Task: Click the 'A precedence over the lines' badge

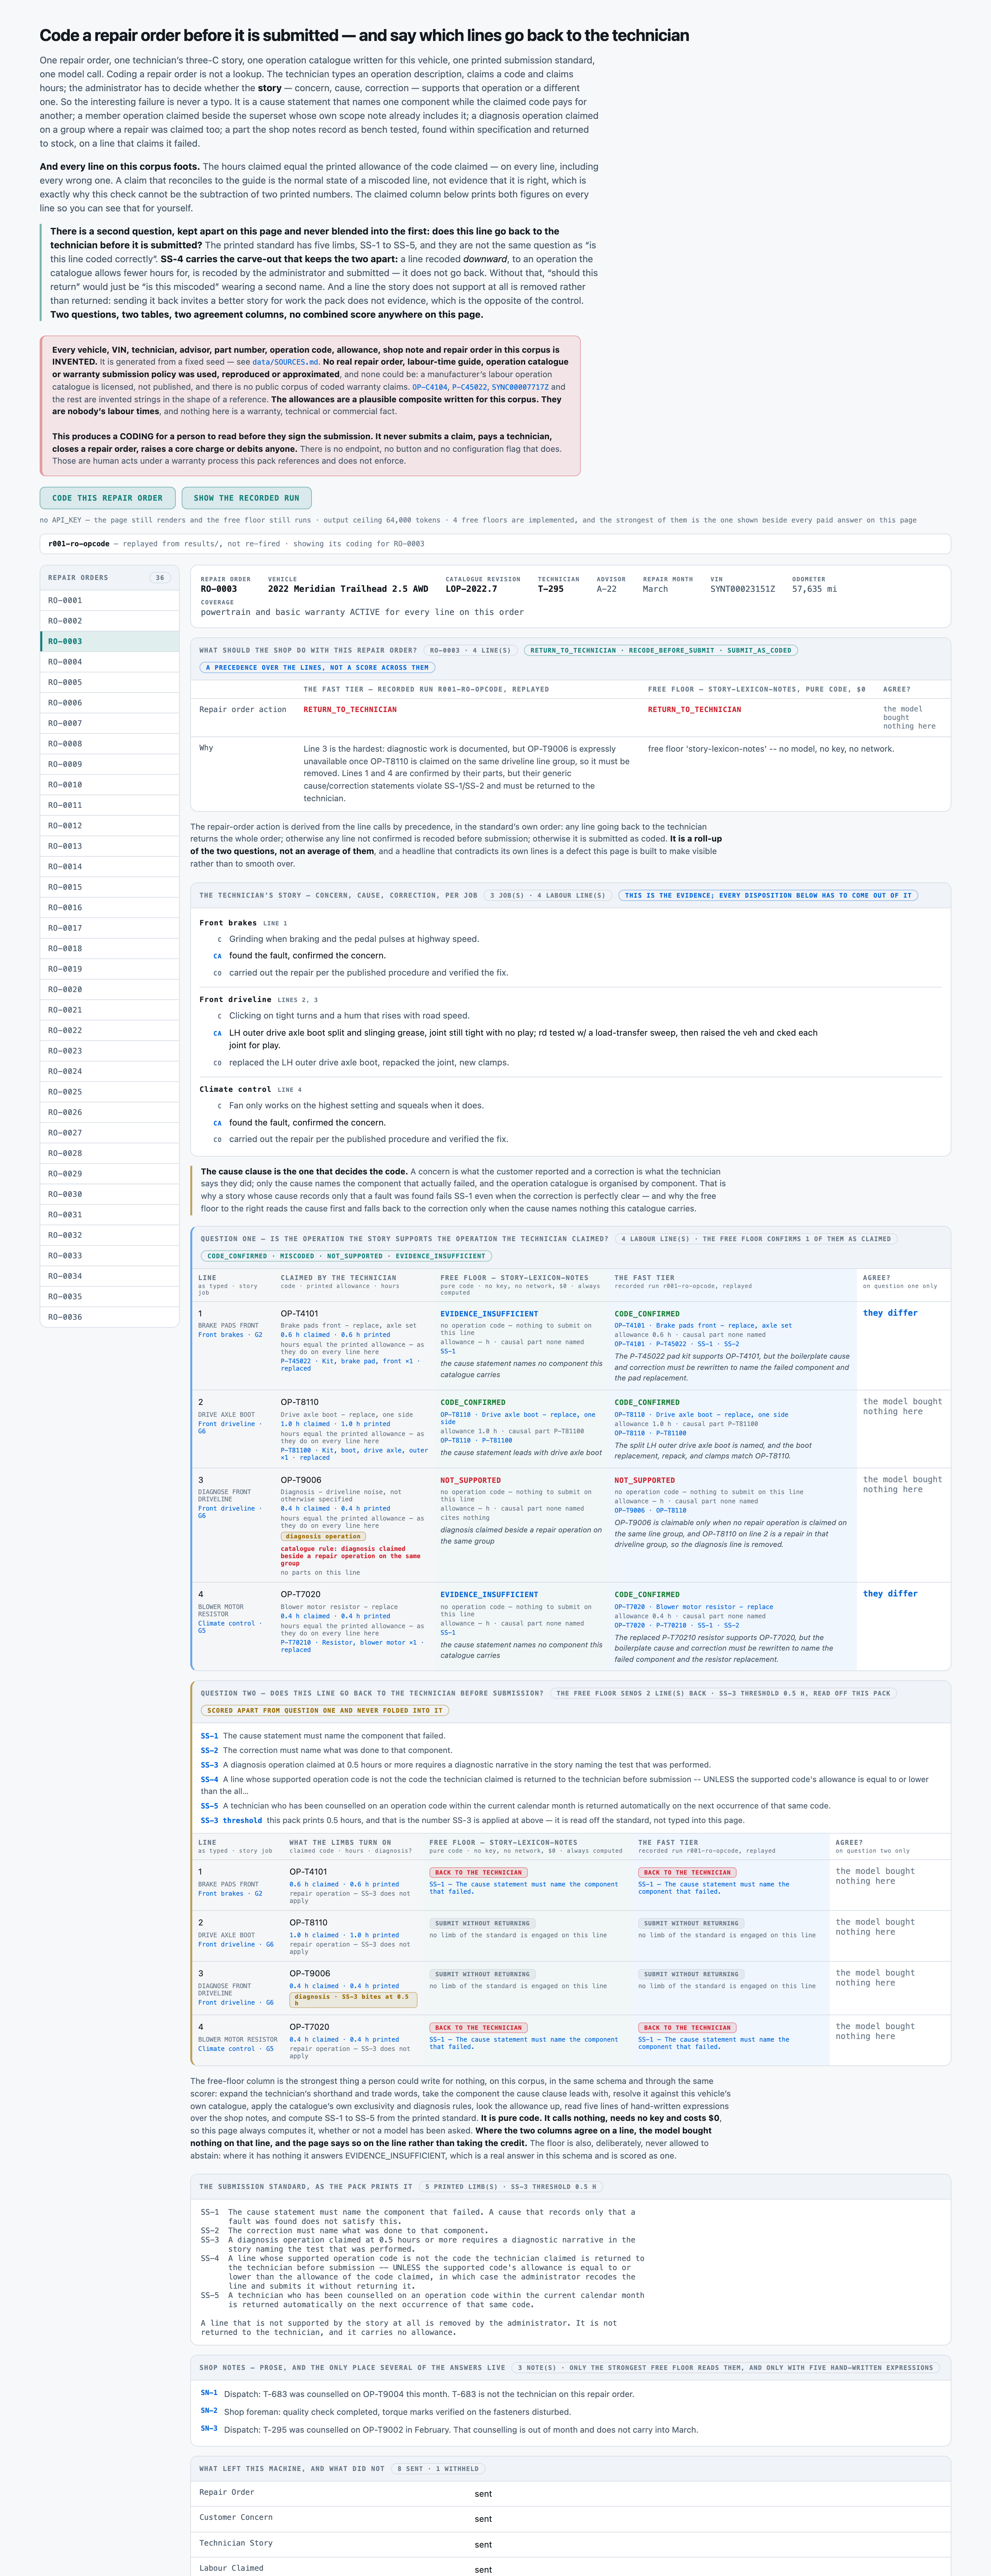Action: click(318, 667)
